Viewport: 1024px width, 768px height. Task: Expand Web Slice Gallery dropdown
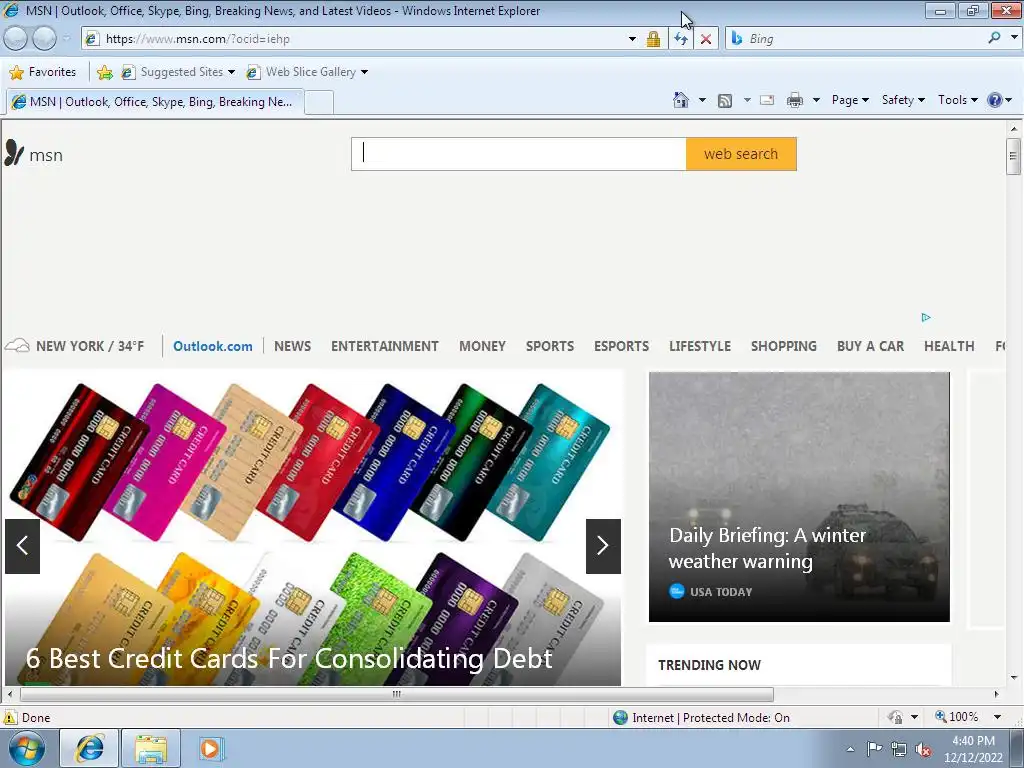364,72
